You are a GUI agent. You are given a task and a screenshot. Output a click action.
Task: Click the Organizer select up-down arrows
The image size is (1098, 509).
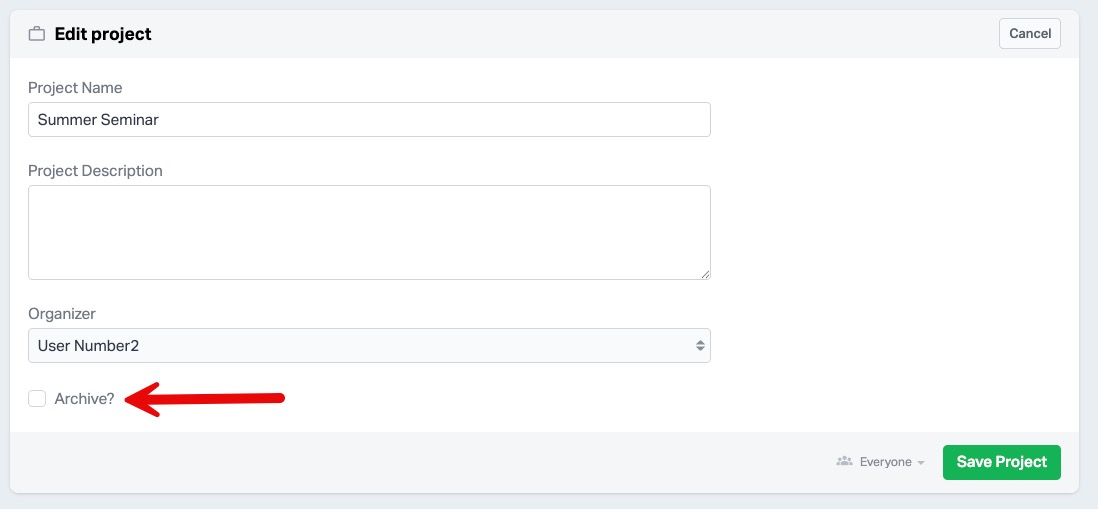tap(700, 346)
